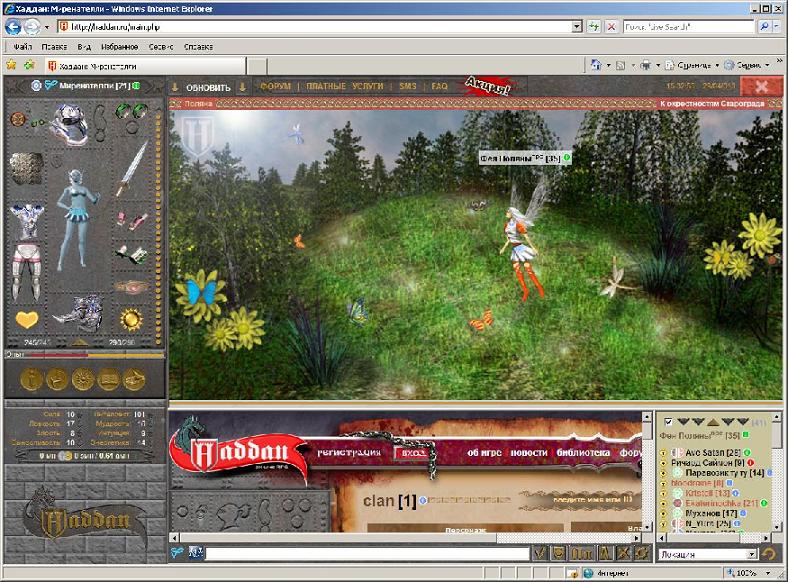Open the библиотека link
Screen dimensions: 788x582
click(583, 452)
